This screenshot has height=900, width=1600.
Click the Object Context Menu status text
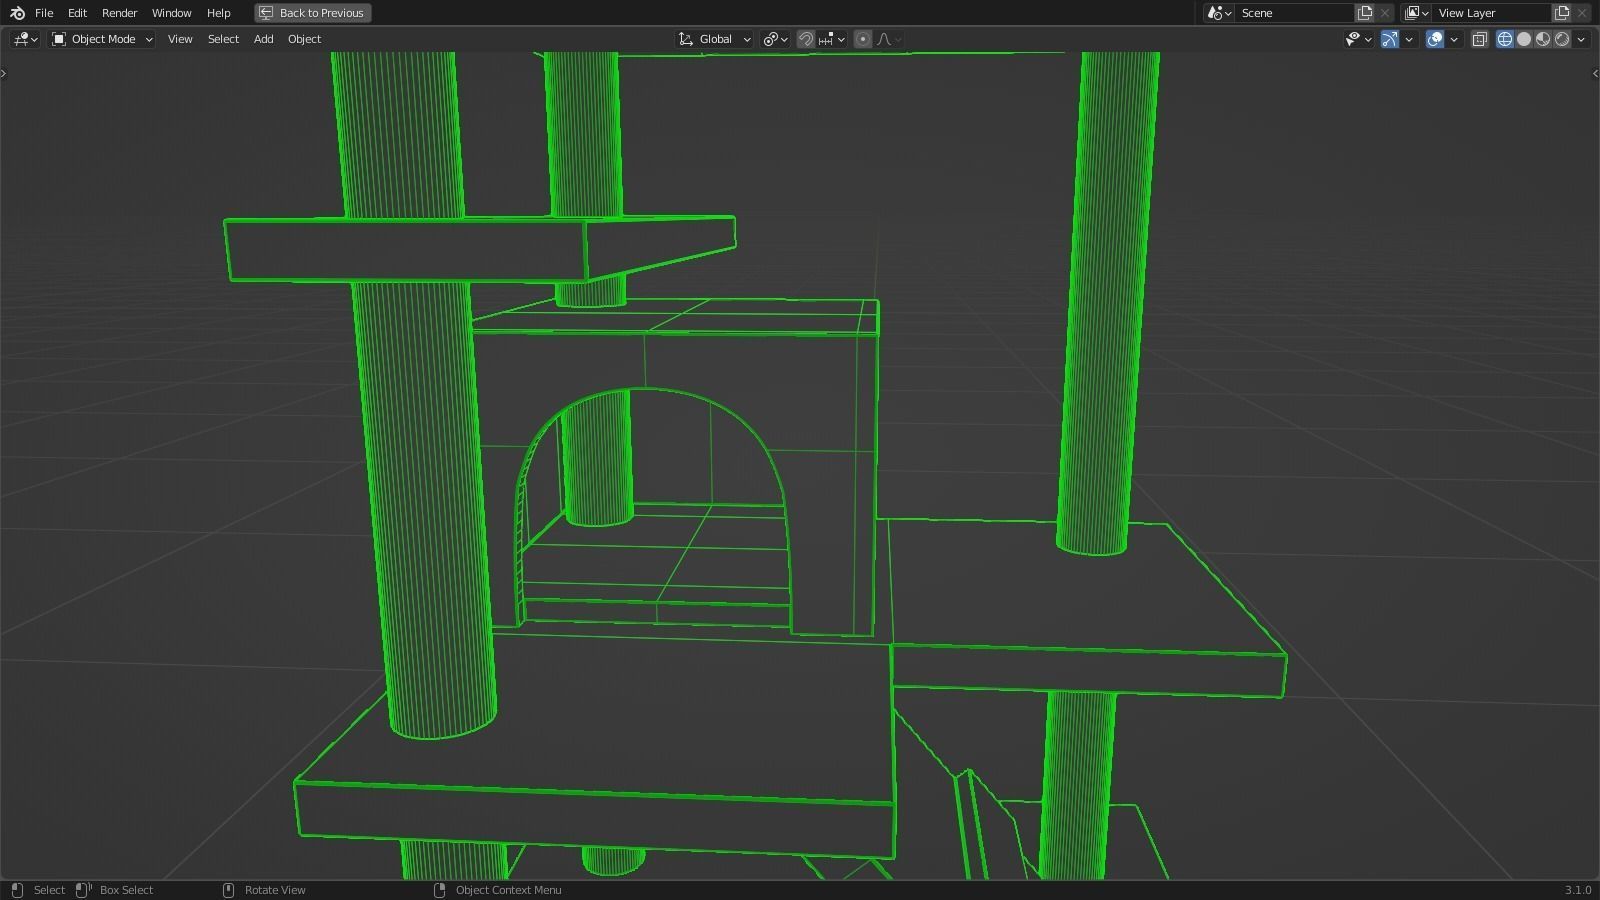tap(508, 890)
